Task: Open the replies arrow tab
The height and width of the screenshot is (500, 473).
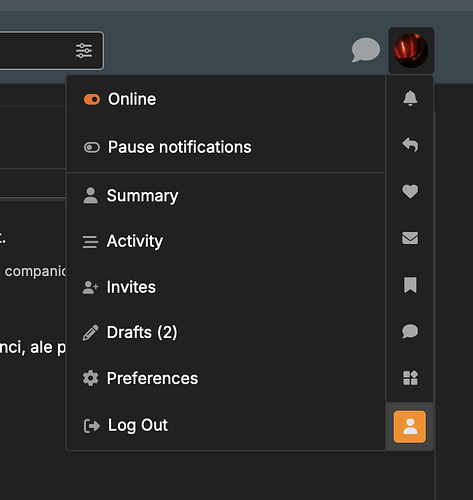Action: (x=410, y=145)
